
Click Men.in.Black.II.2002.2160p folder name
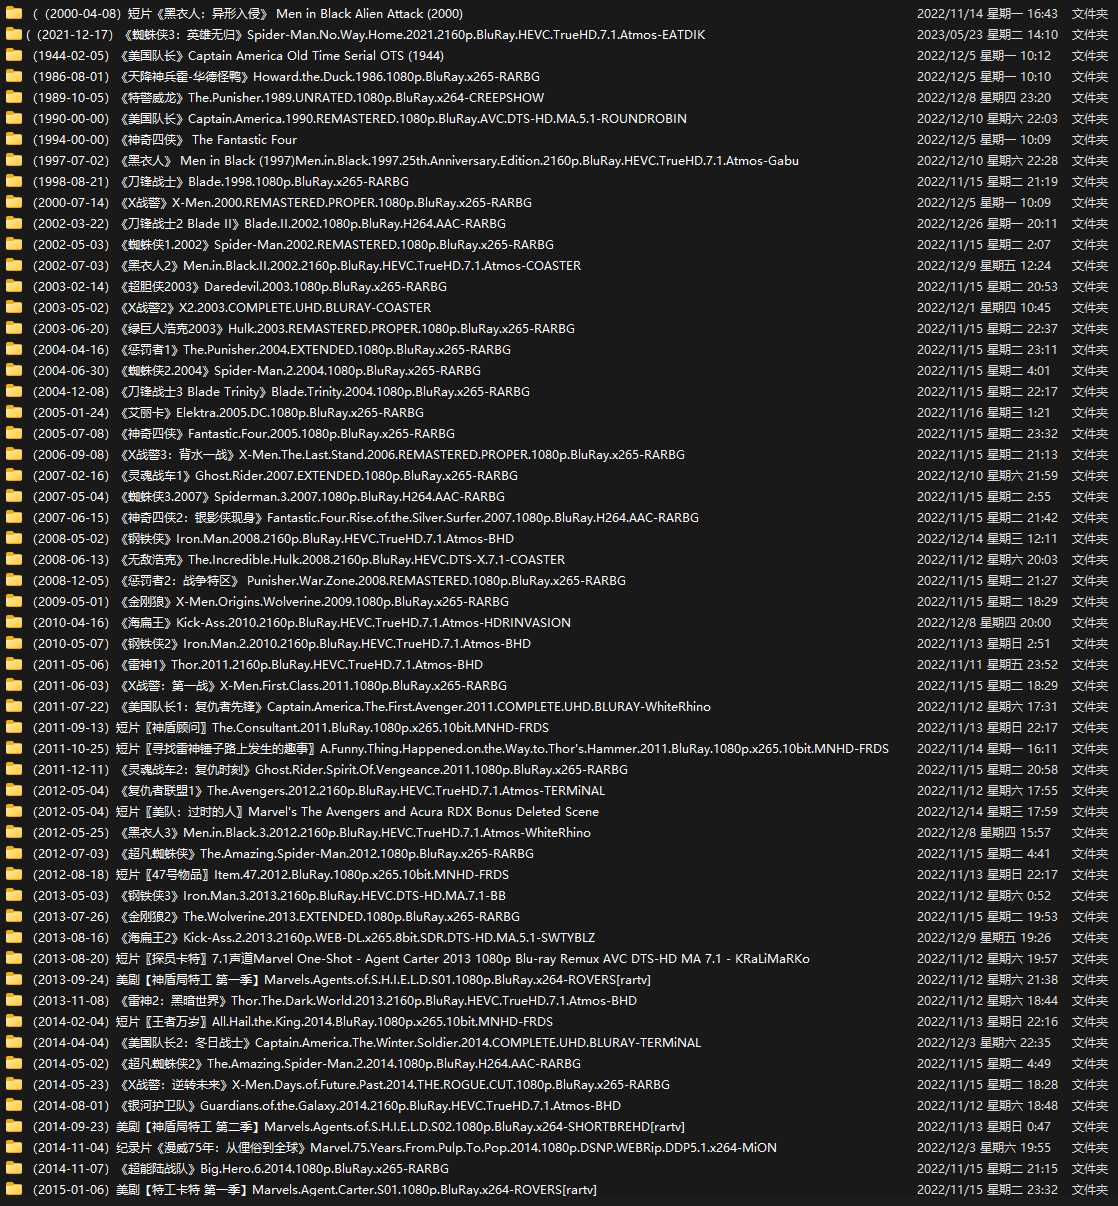(x=306, y=266)
